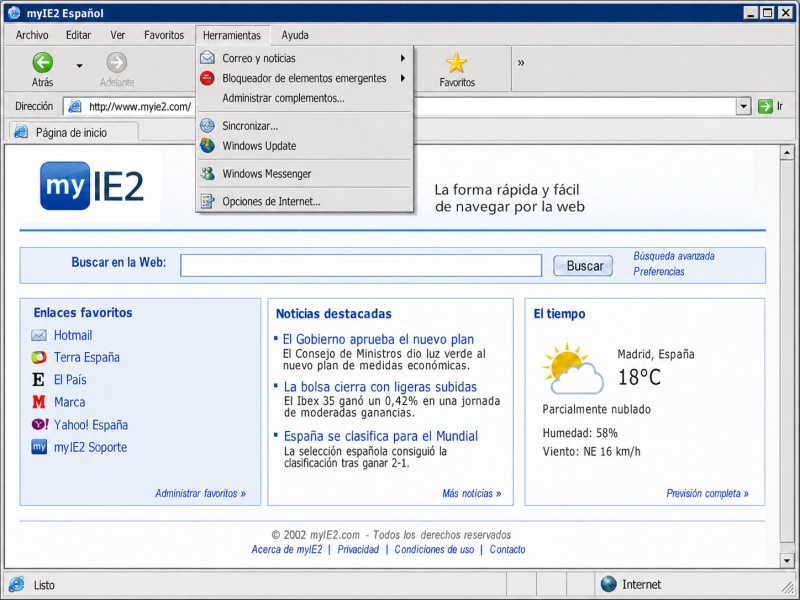Open the Atrás history dropdown arrow

[80, 65]
